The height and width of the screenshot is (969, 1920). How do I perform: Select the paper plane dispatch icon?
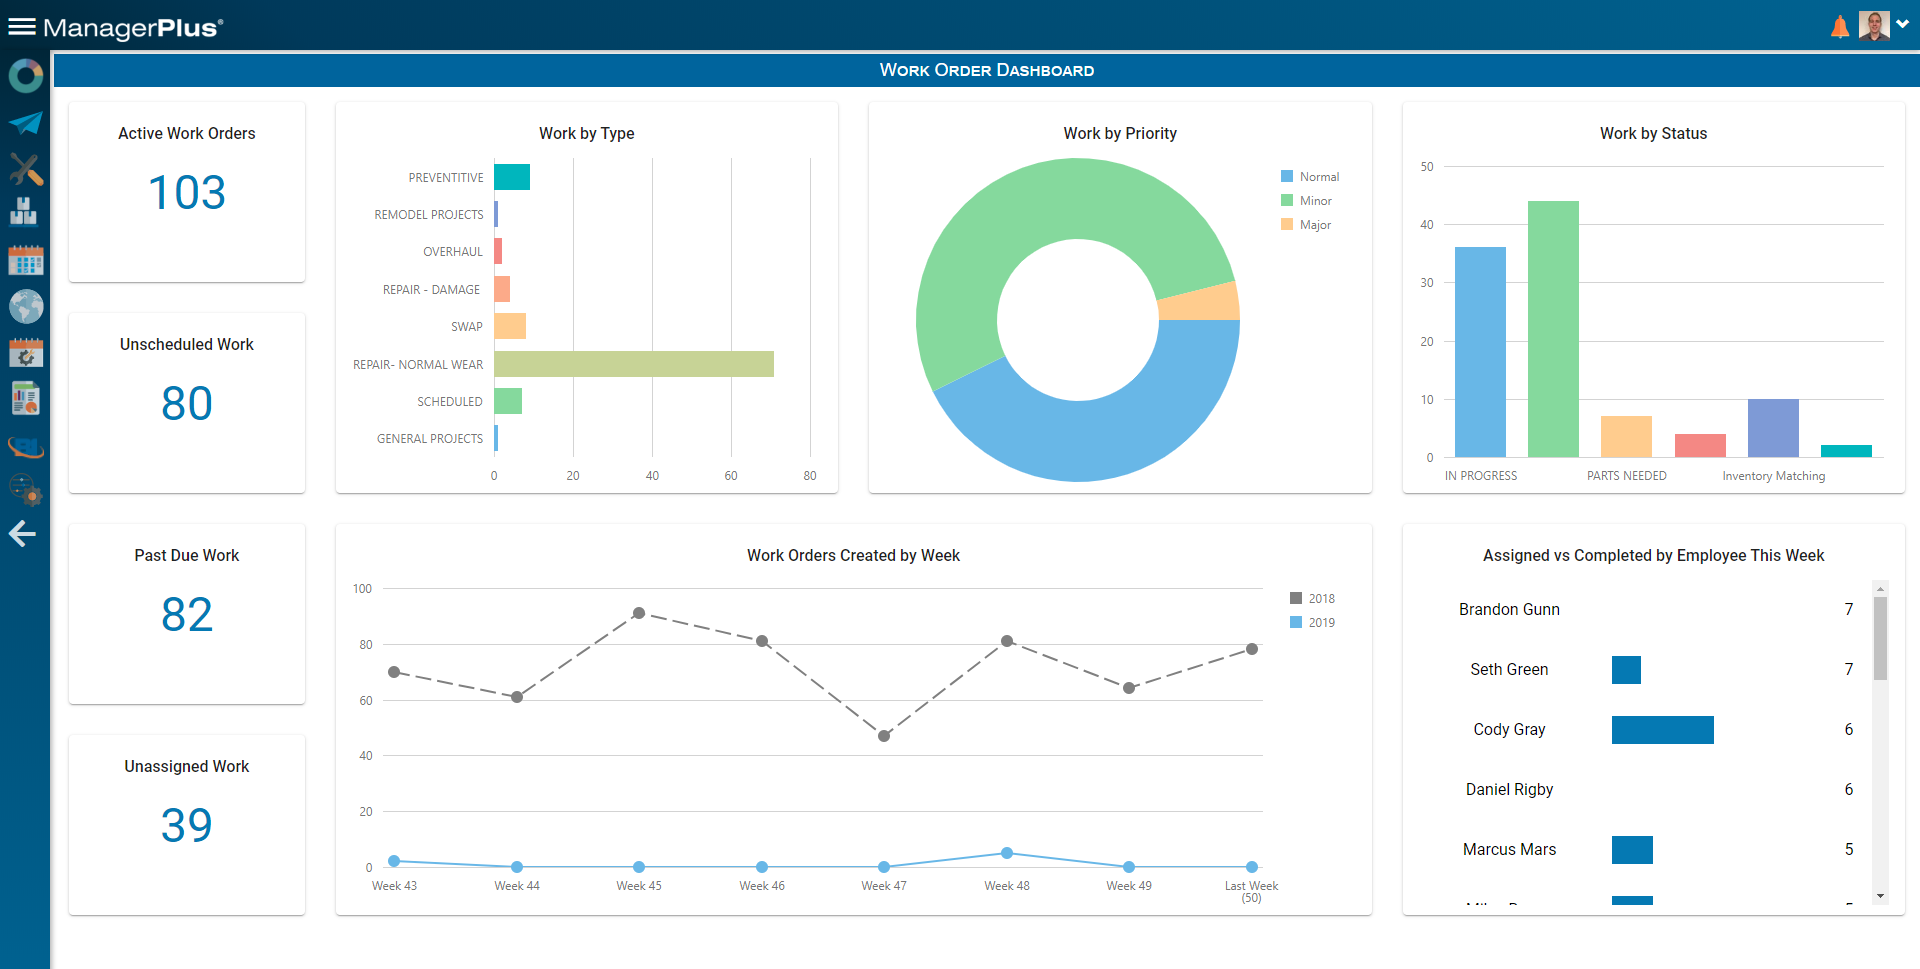coord(25,122)
